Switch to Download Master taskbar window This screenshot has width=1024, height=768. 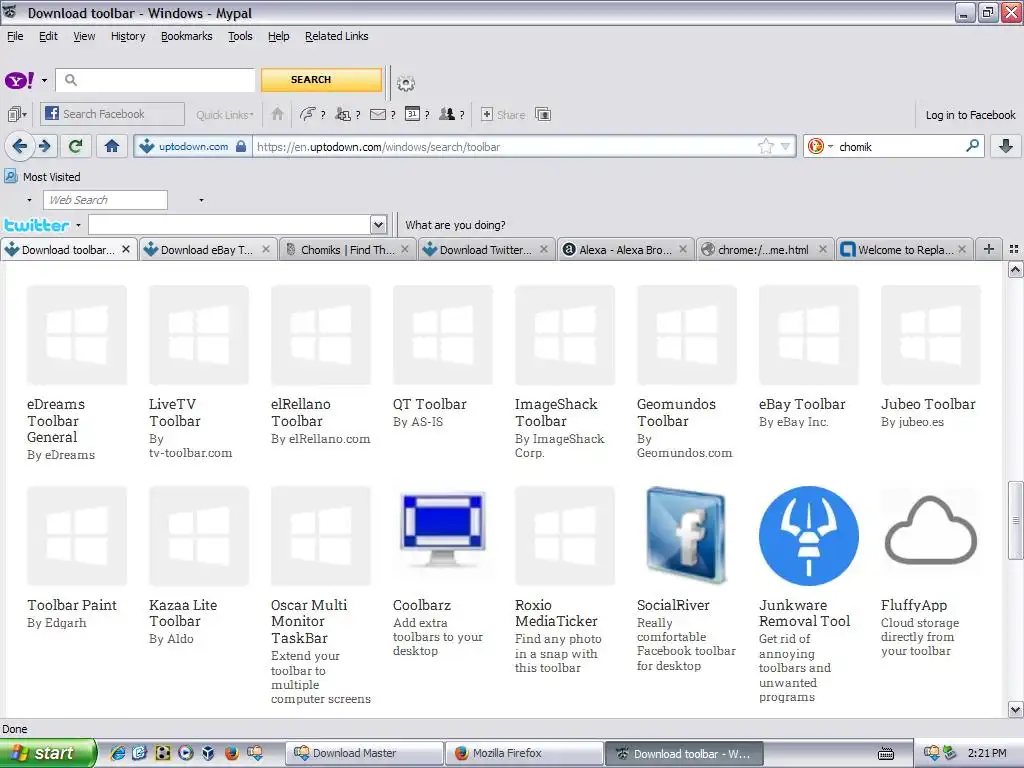point(365,753)
